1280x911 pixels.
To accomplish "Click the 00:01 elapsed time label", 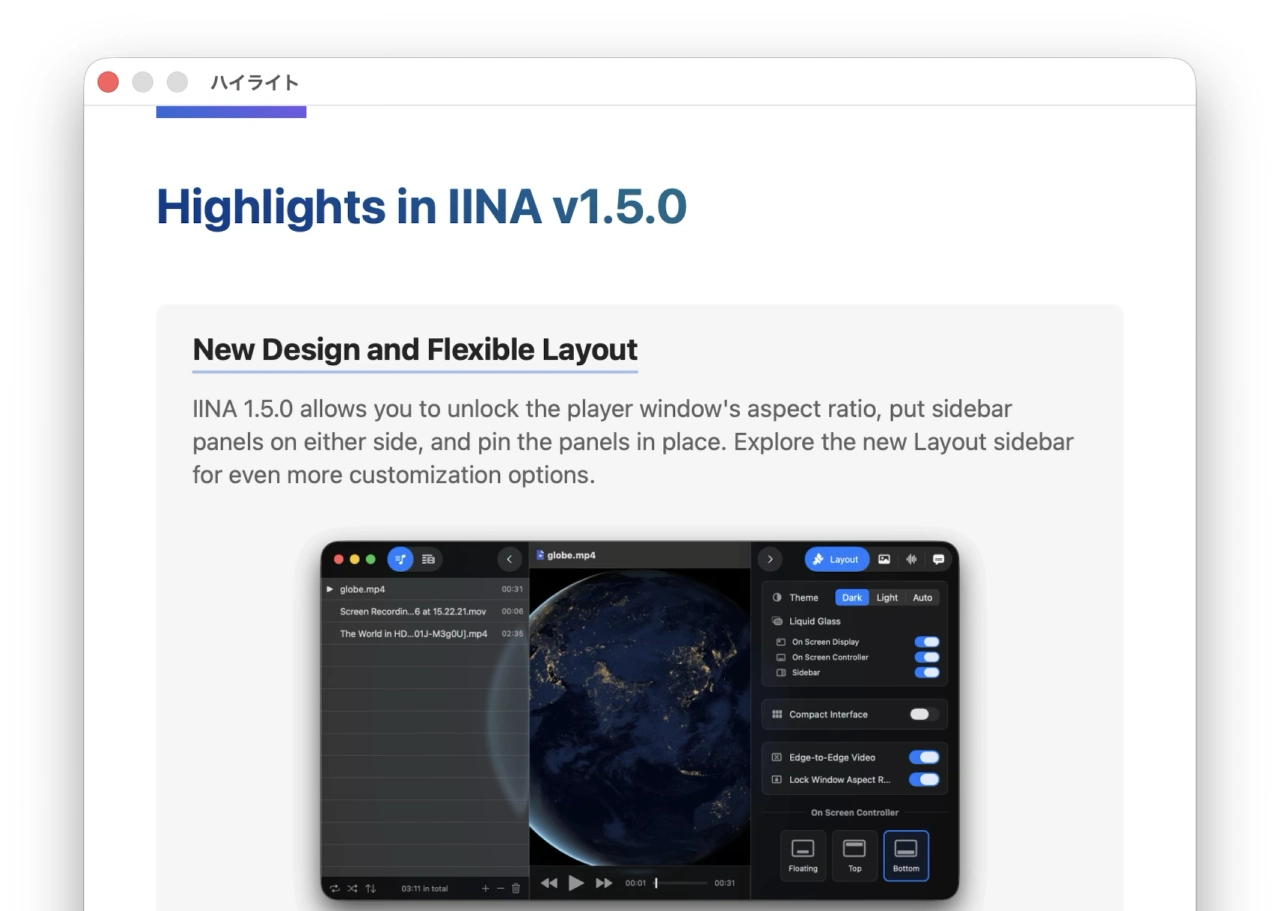I will (x=636, y=883).
